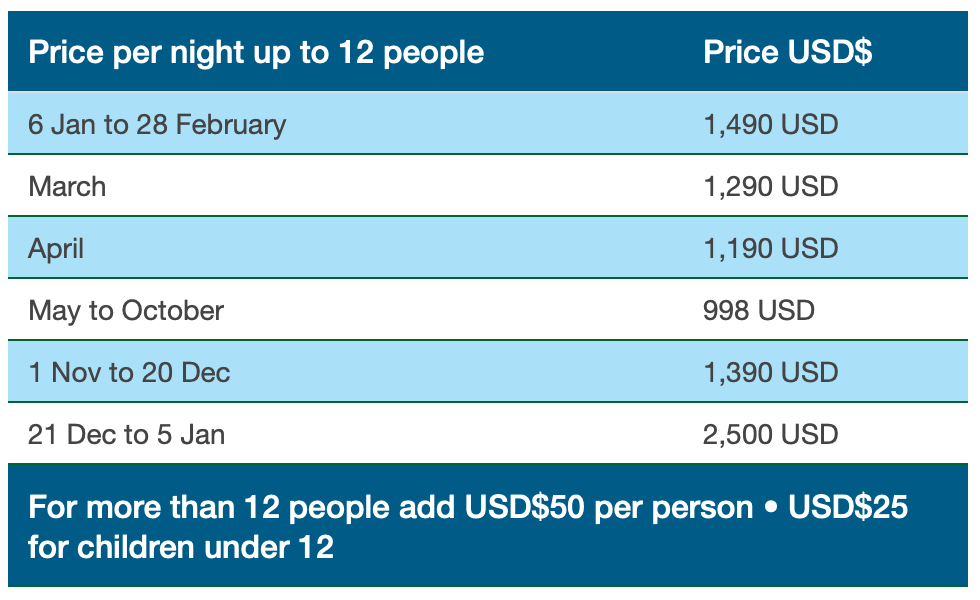This screenshot has height=600, width=980.
Task: Click the "Price per night up to 12 people" header
Action: [256, 52]
